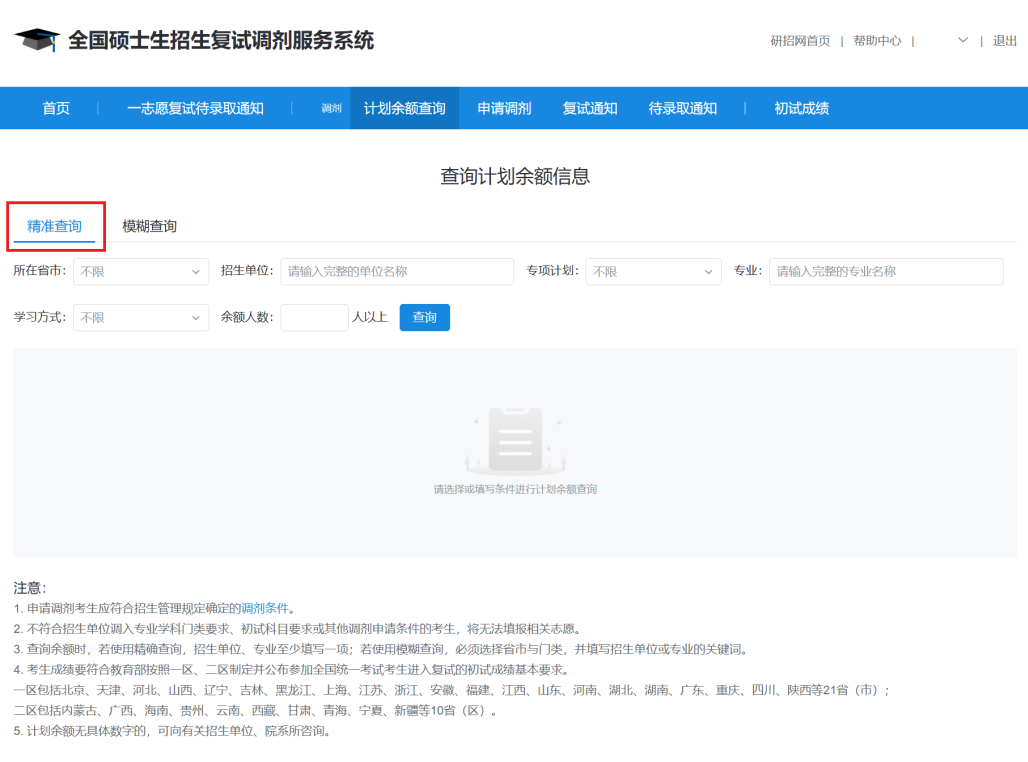This screenshot has height=762, width=1028.
Task: Open the 申请调剂 navigation menu
Action: click(x=504, y=108)
